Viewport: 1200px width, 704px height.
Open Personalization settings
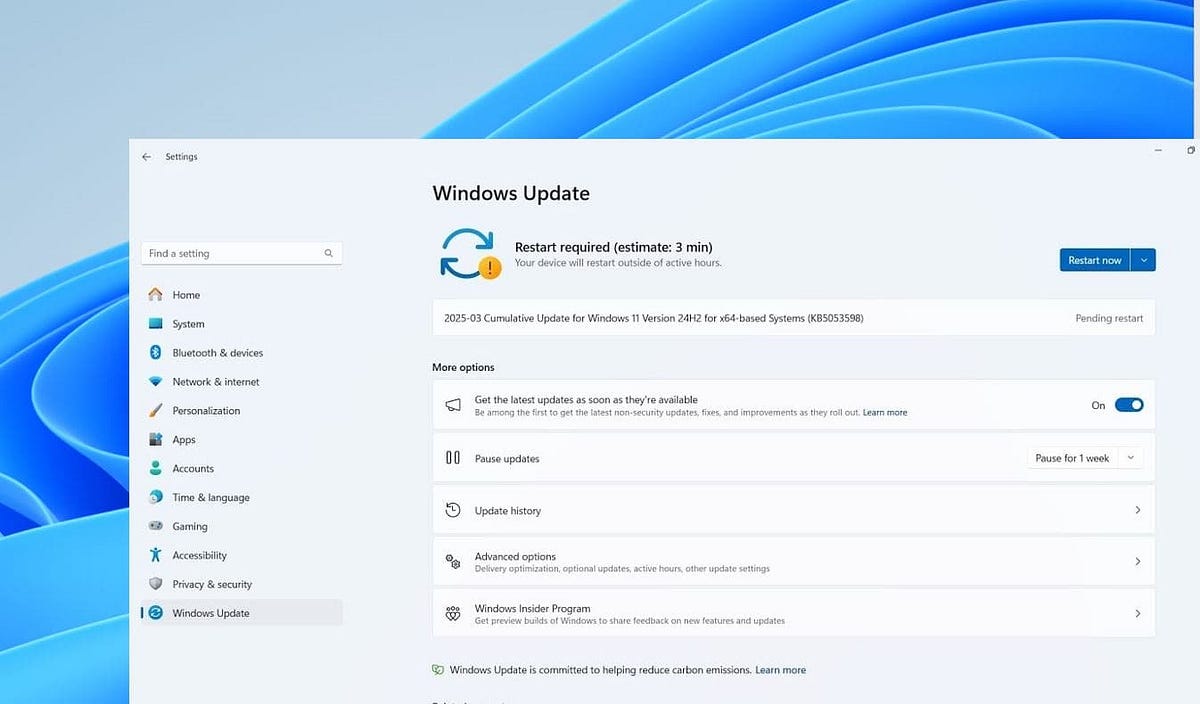(x=241, y=411)
